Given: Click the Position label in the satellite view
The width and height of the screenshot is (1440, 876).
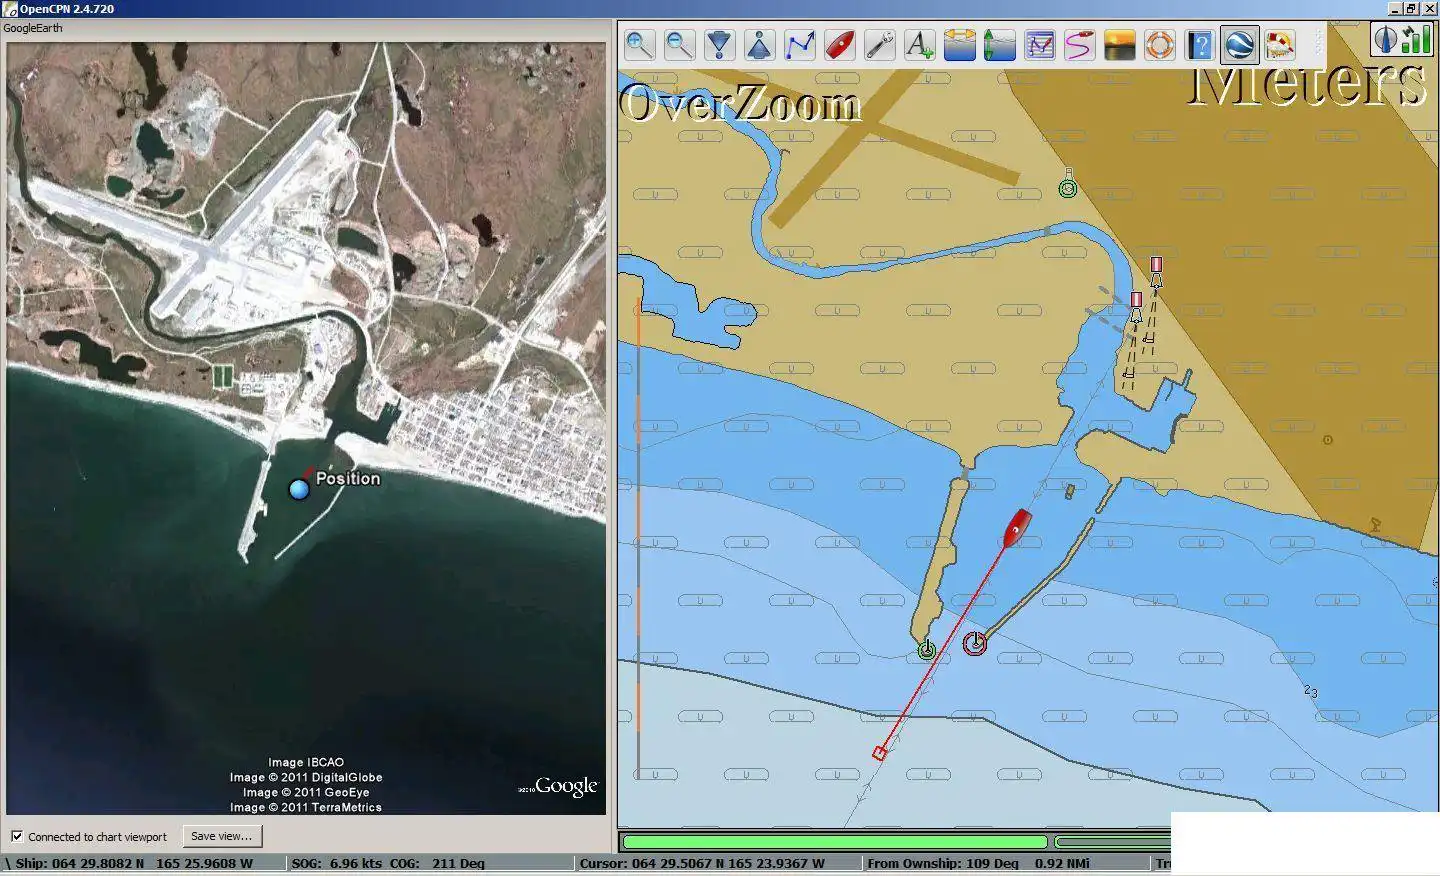Looking at the screenshot, I should click(x=348, y=478).
